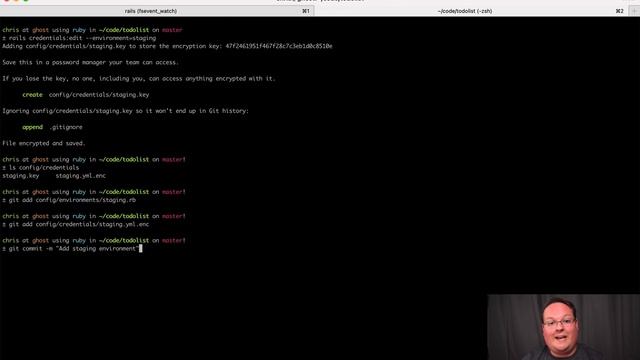Click the rails credentials:edit command line
640x360 pixels.
[x=79, y=38]
